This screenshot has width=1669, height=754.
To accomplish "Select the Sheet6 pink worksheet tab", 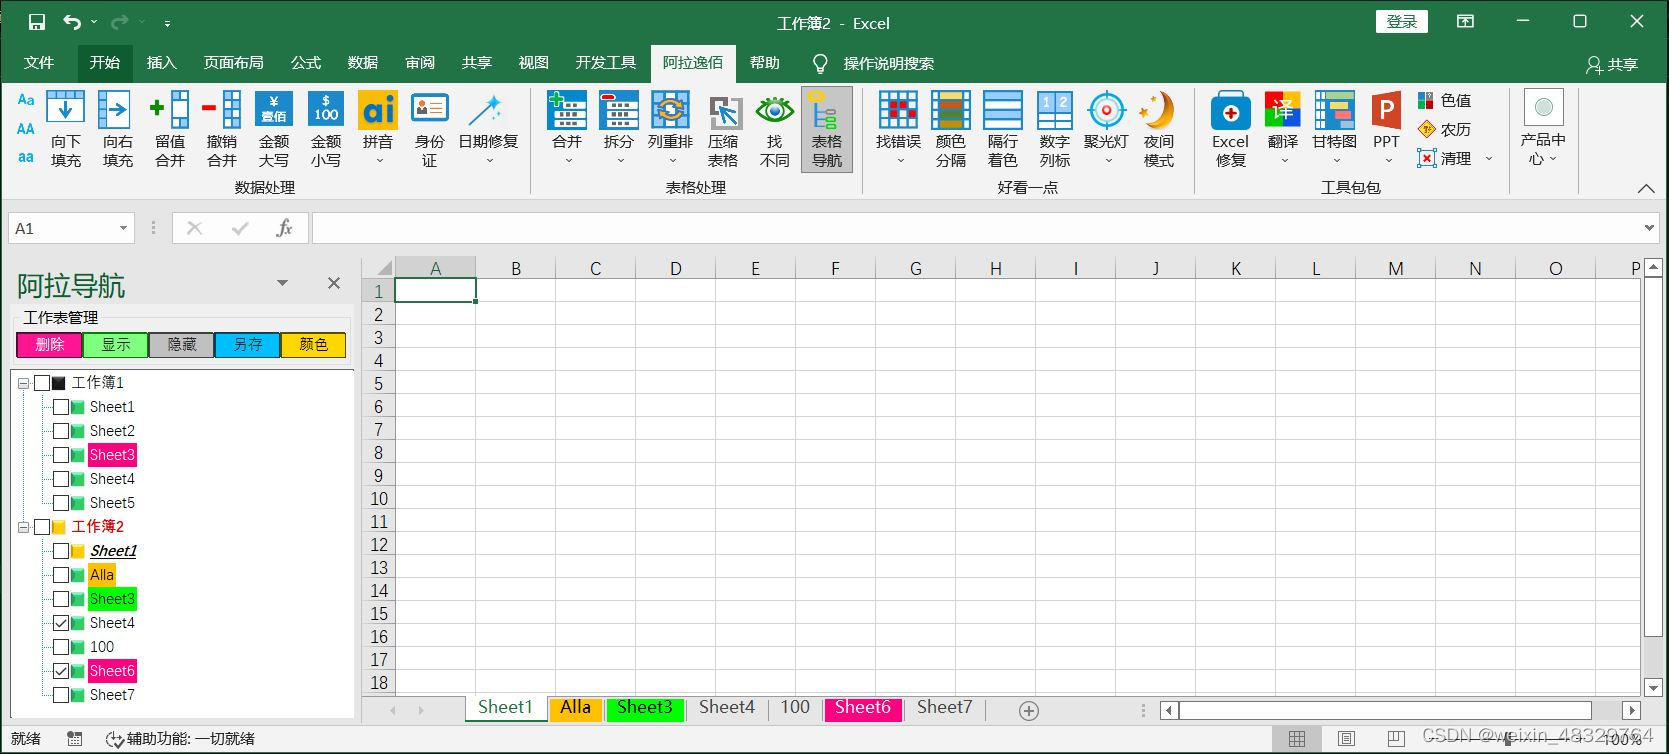I will (x=863, y=708).
